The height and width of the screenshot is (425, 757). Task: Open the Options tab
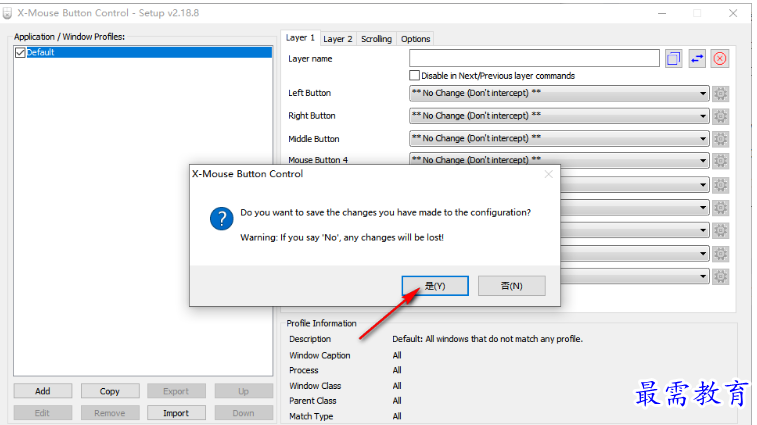click(415, 39)
